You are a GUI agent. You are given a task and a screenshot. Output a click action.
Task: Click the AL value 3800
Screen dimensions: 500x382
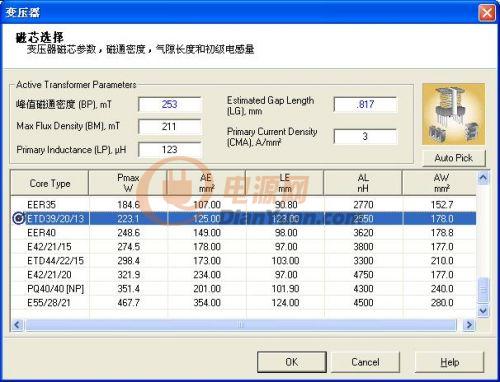363,247
